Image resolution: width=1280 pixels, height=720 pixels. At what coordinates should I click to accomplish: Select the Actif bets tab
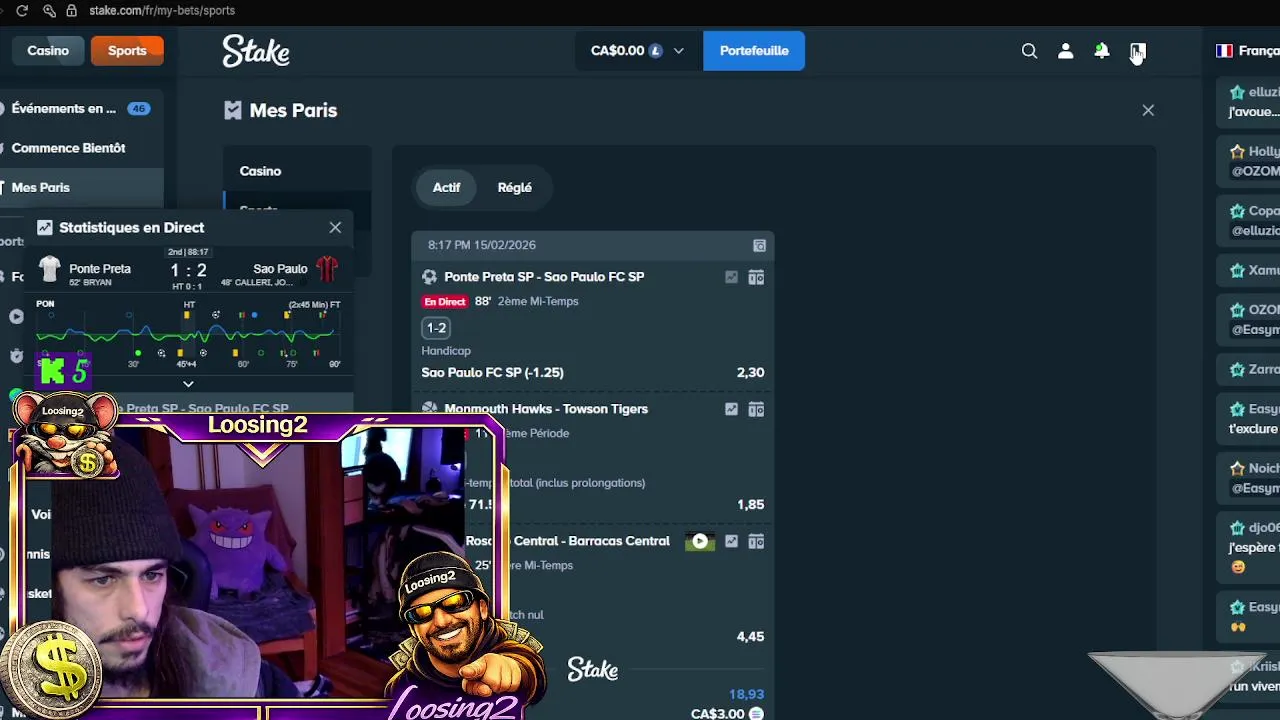click(446, 187)
